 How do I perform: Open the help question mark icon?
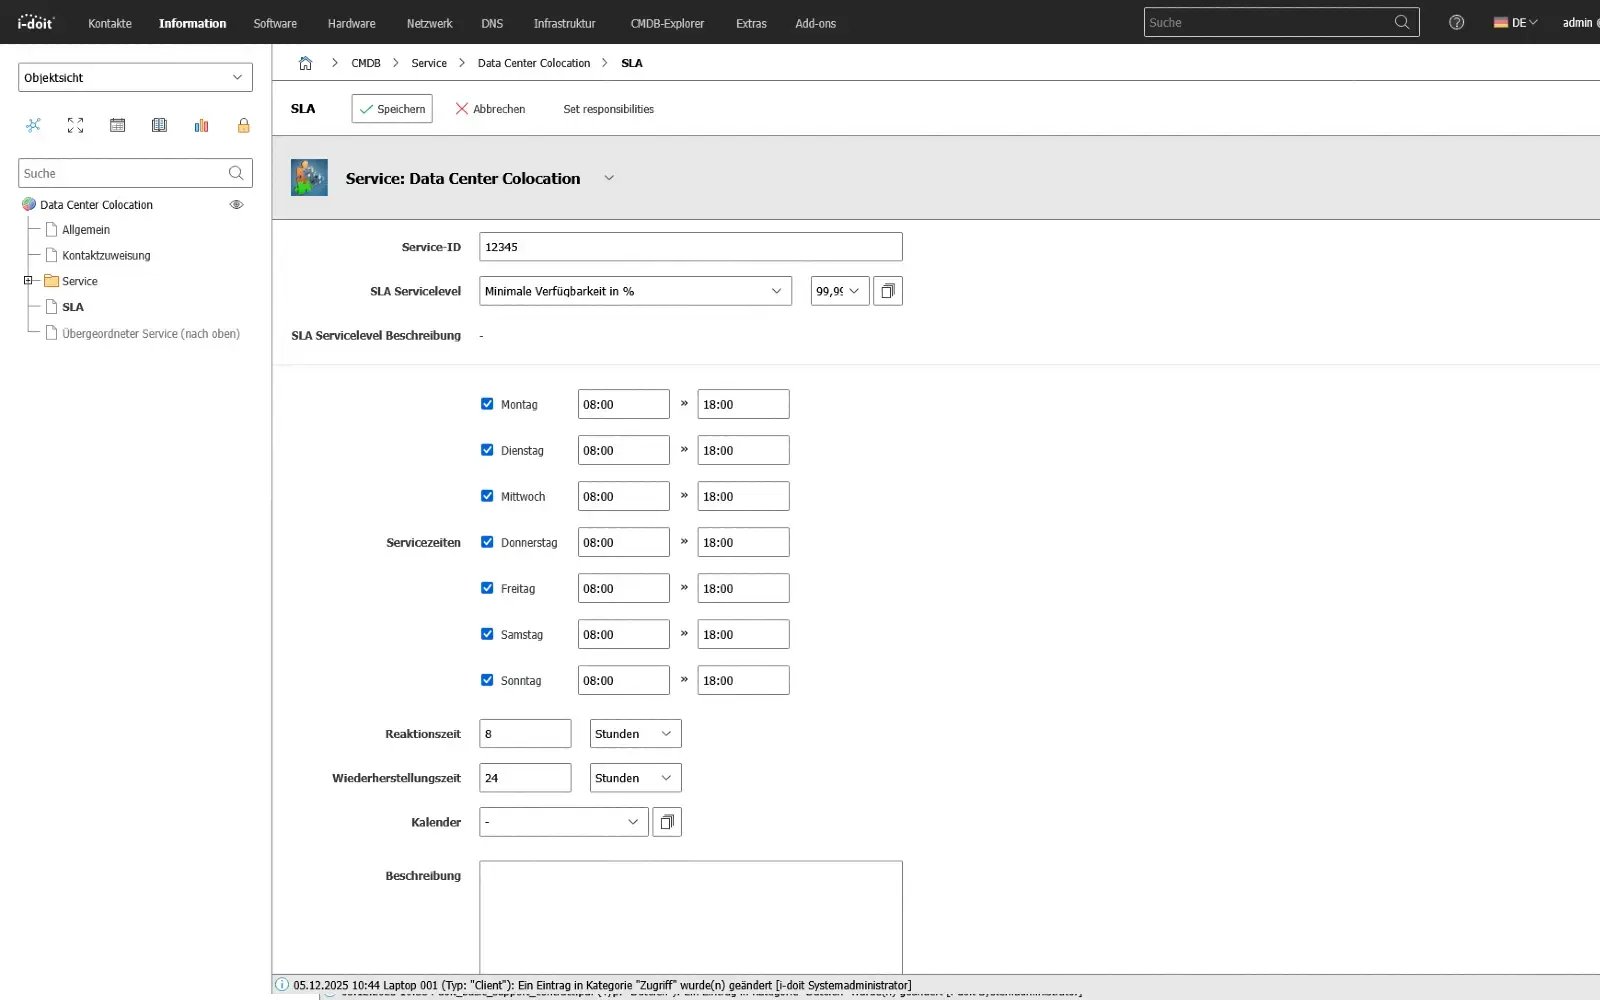tap(1456, 22)
